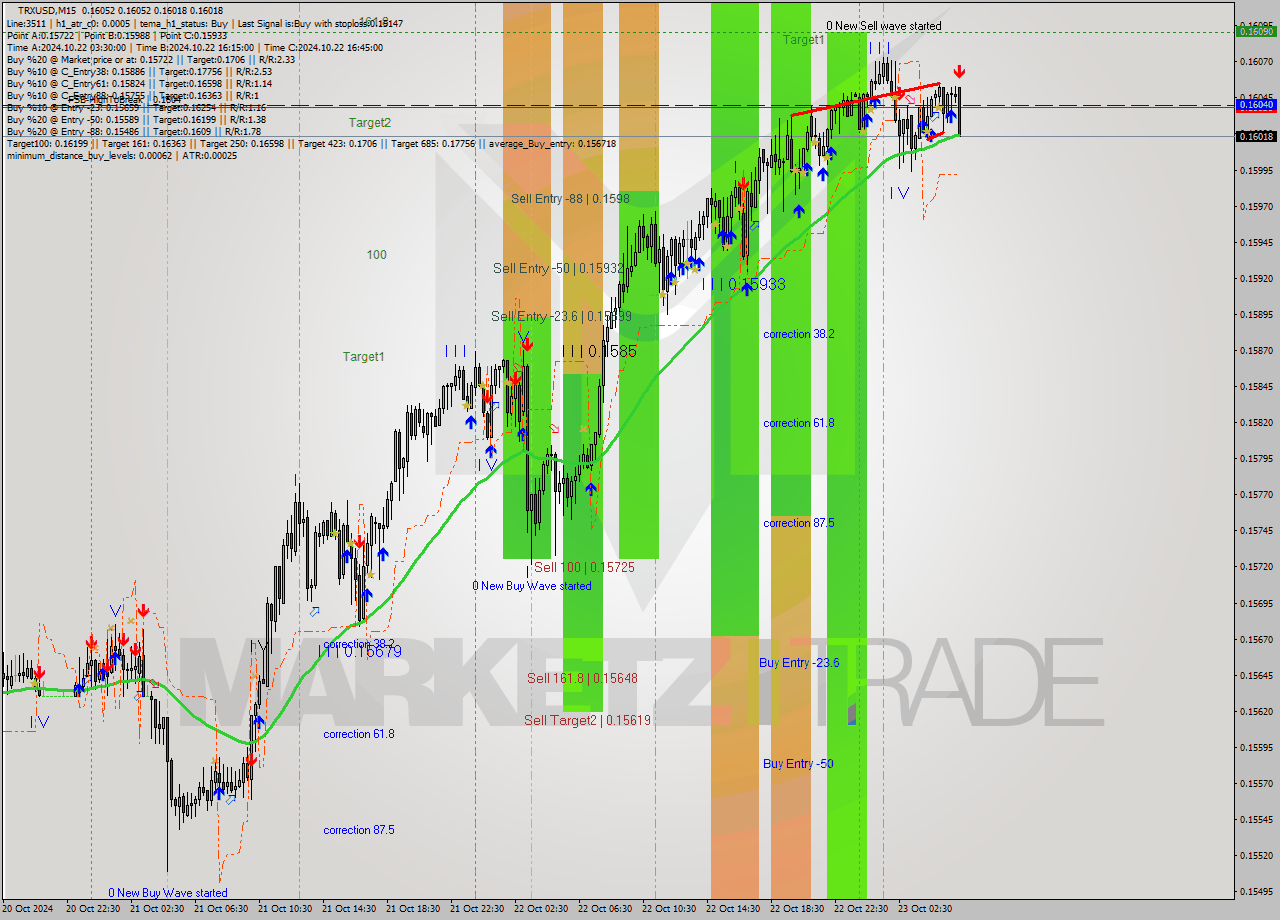Select the 'Time A:2024.10.22 03:30:00' line

coord(66,47)
